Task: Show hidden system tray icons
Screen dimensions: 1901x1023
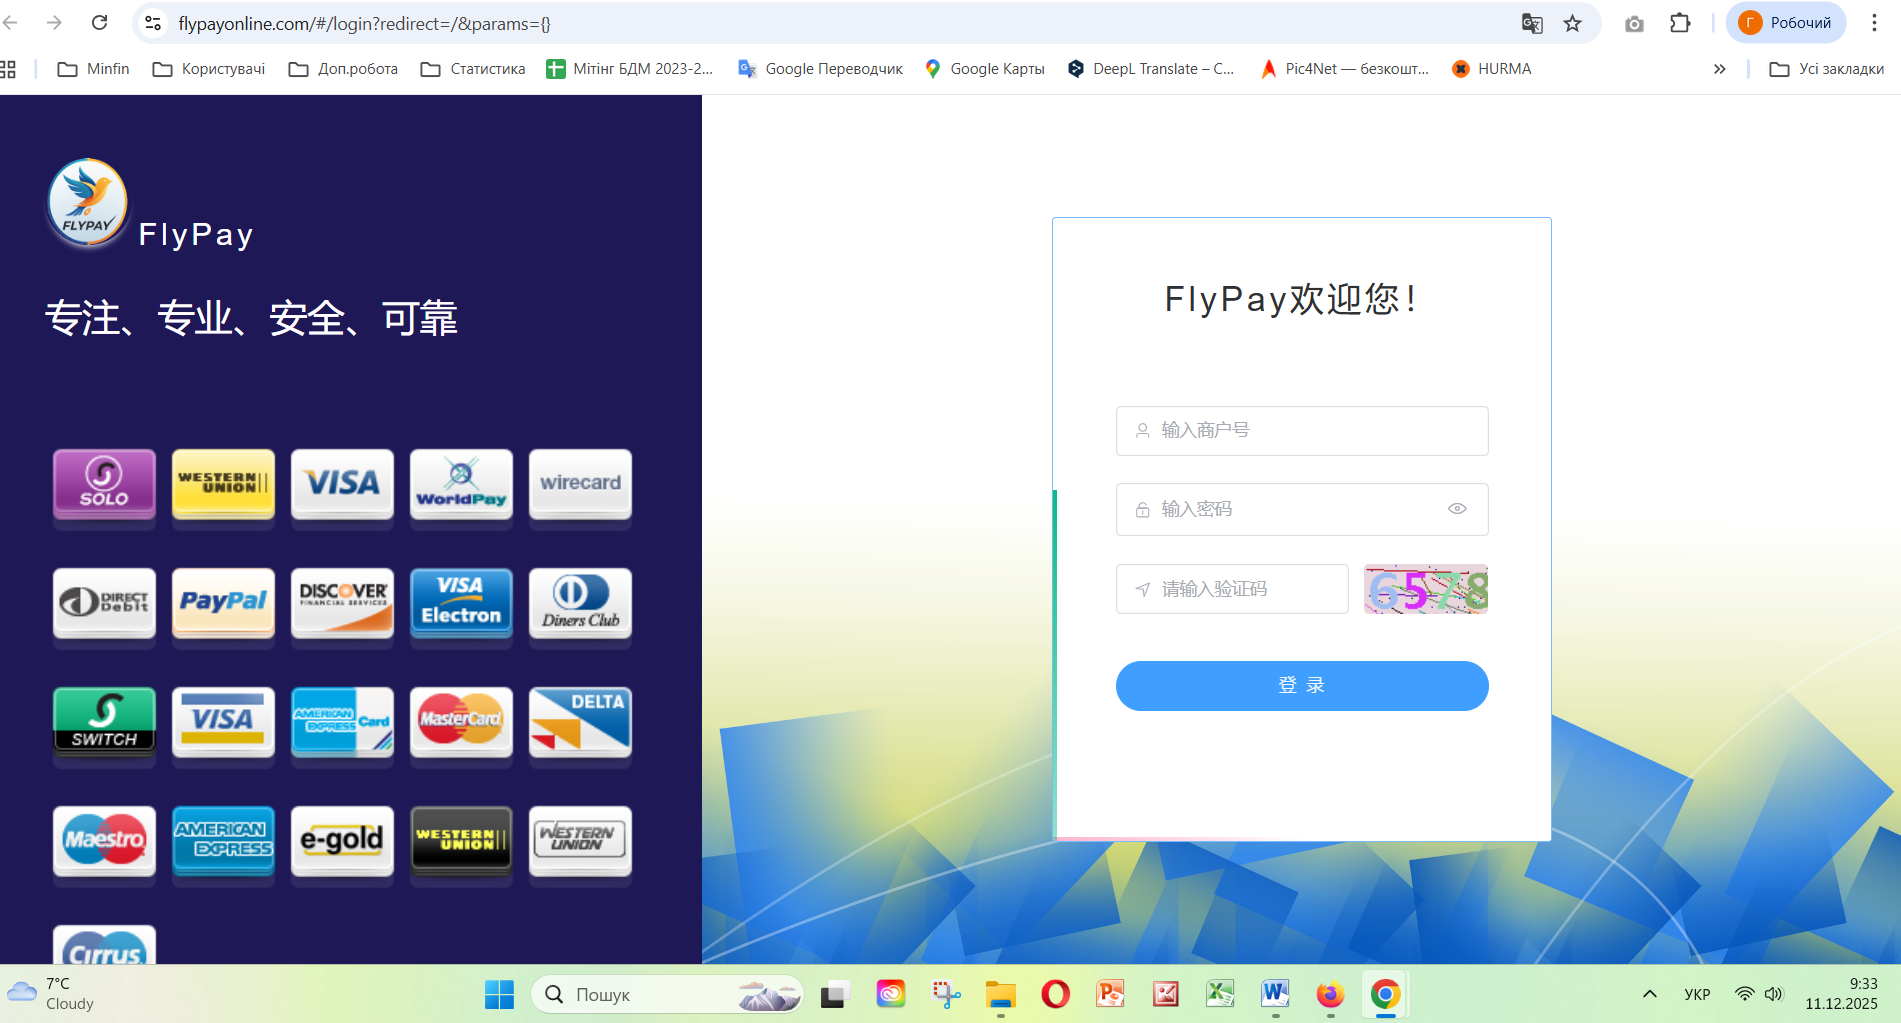Action: (1650, 994)
